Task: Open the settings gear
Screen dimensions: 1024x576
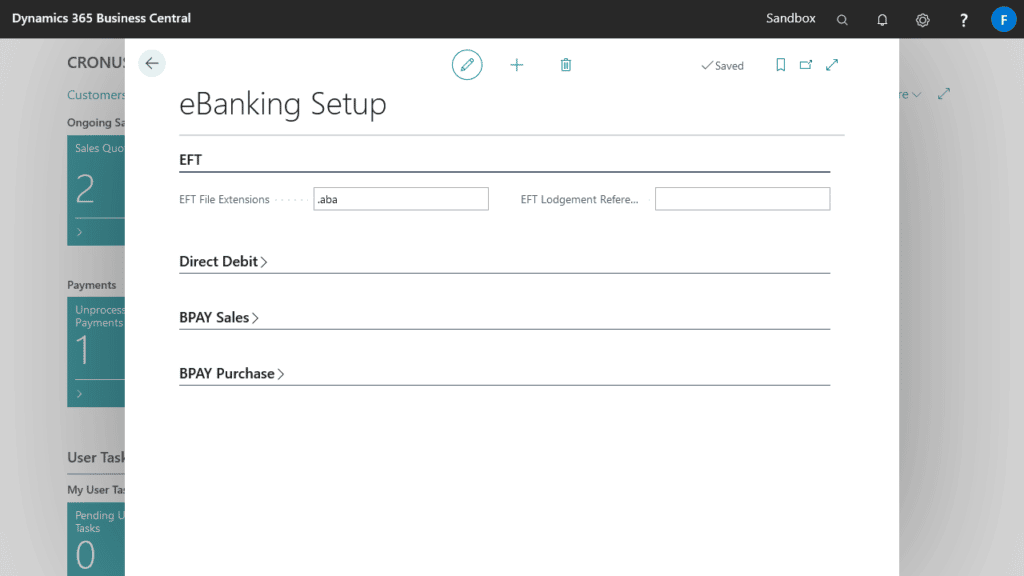Action: [x=922, y=19]
